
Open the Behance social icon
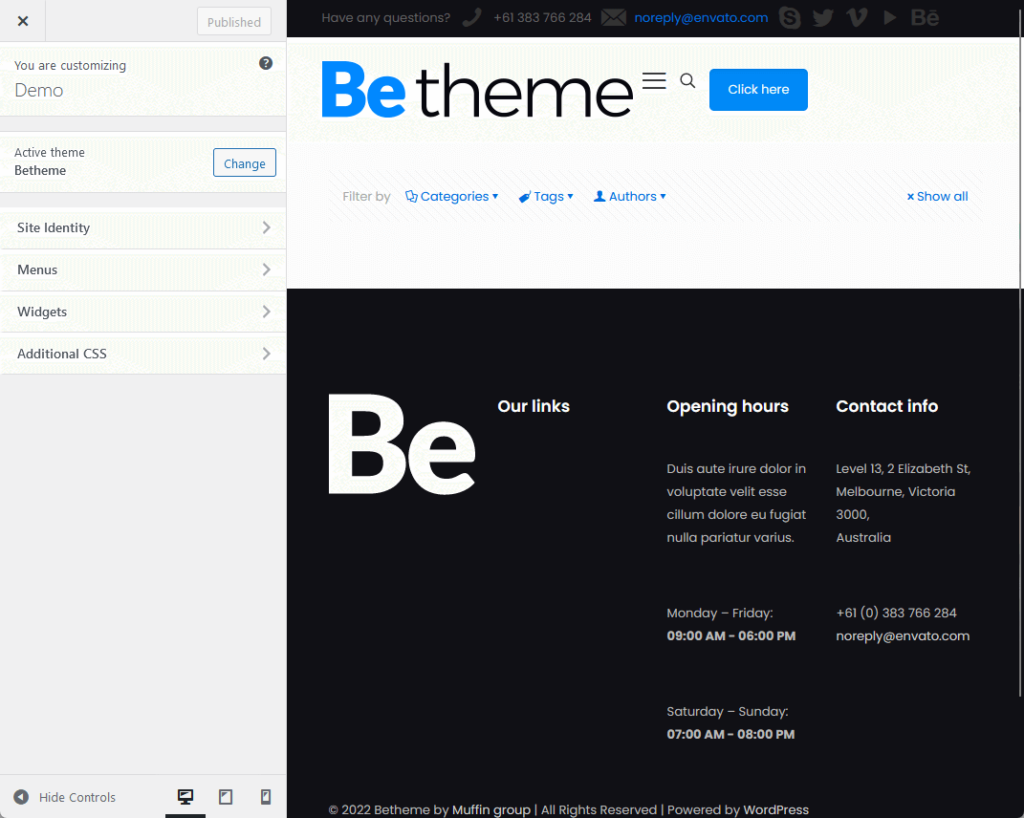click(x=925, y=18)
